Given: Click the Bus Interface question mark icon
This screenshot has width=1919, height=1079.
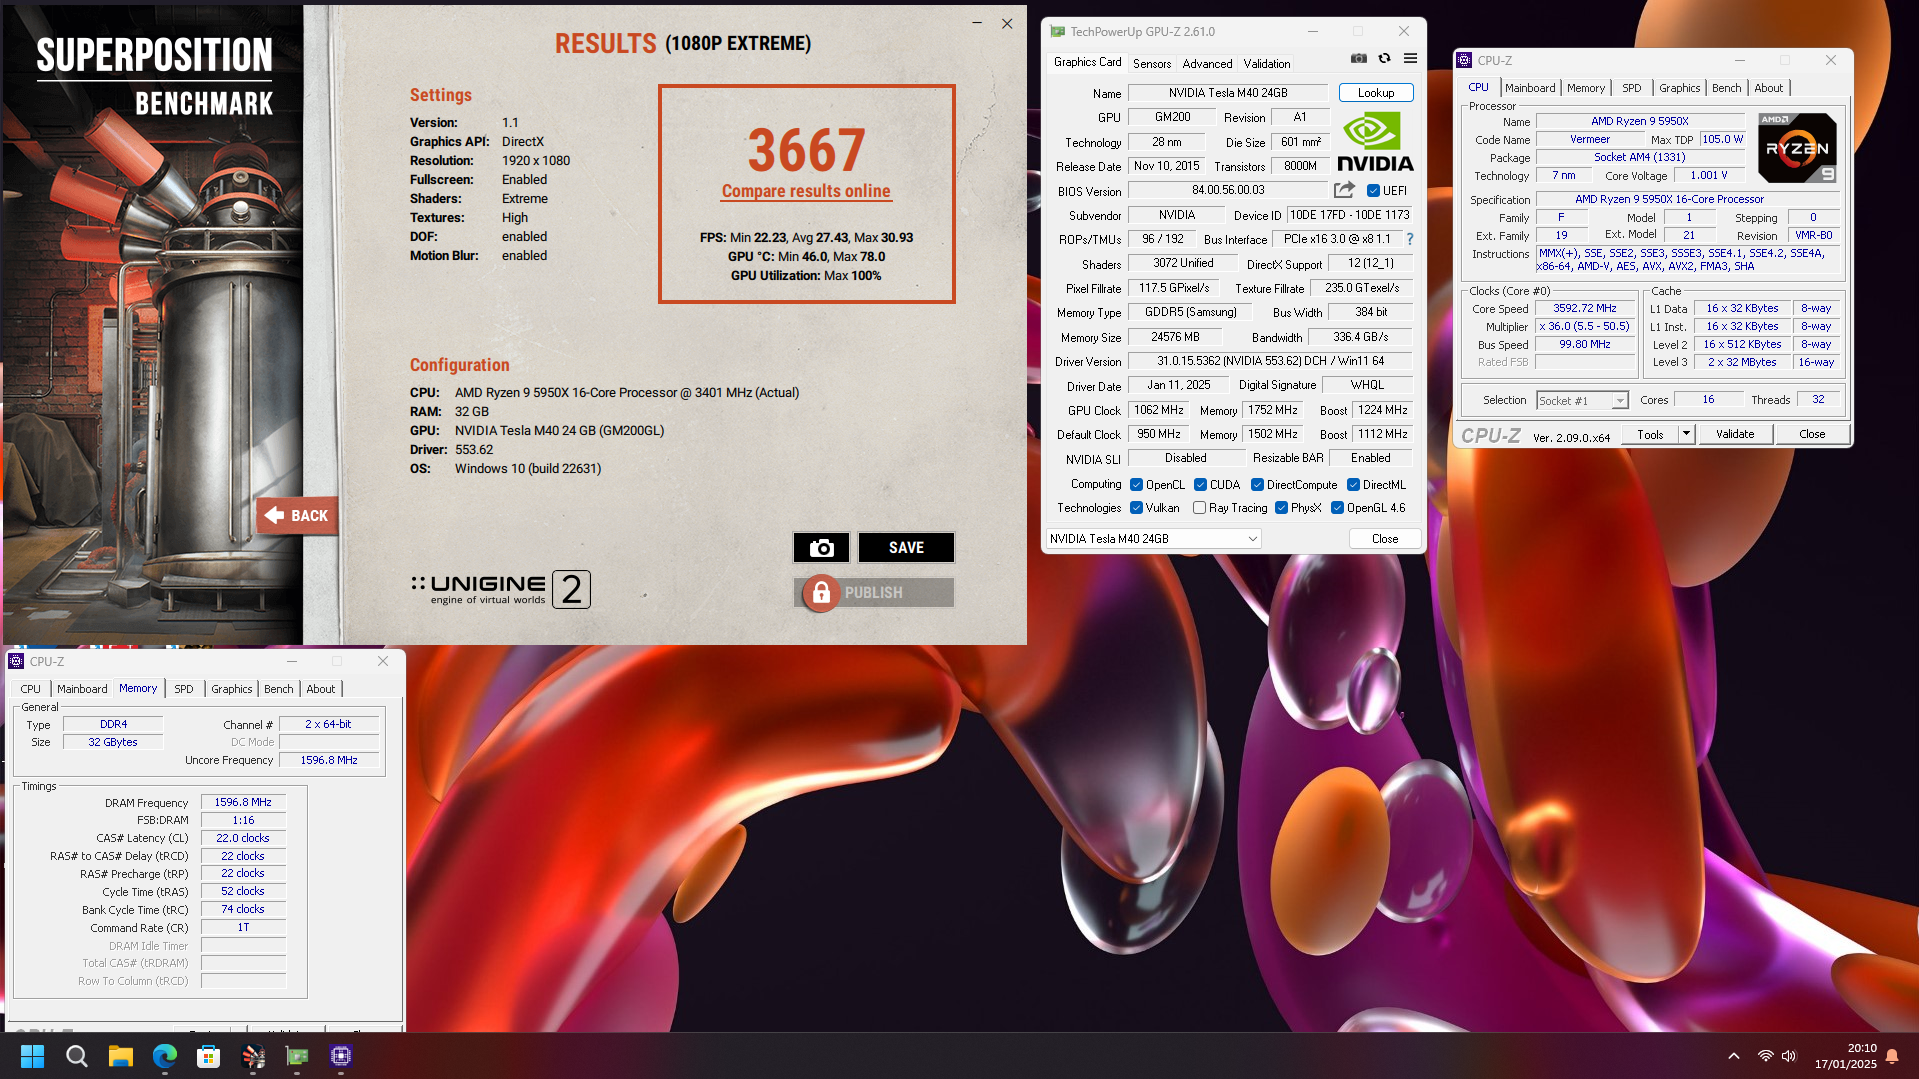Looking at the screenshot, I should (x=1410, y=239).
